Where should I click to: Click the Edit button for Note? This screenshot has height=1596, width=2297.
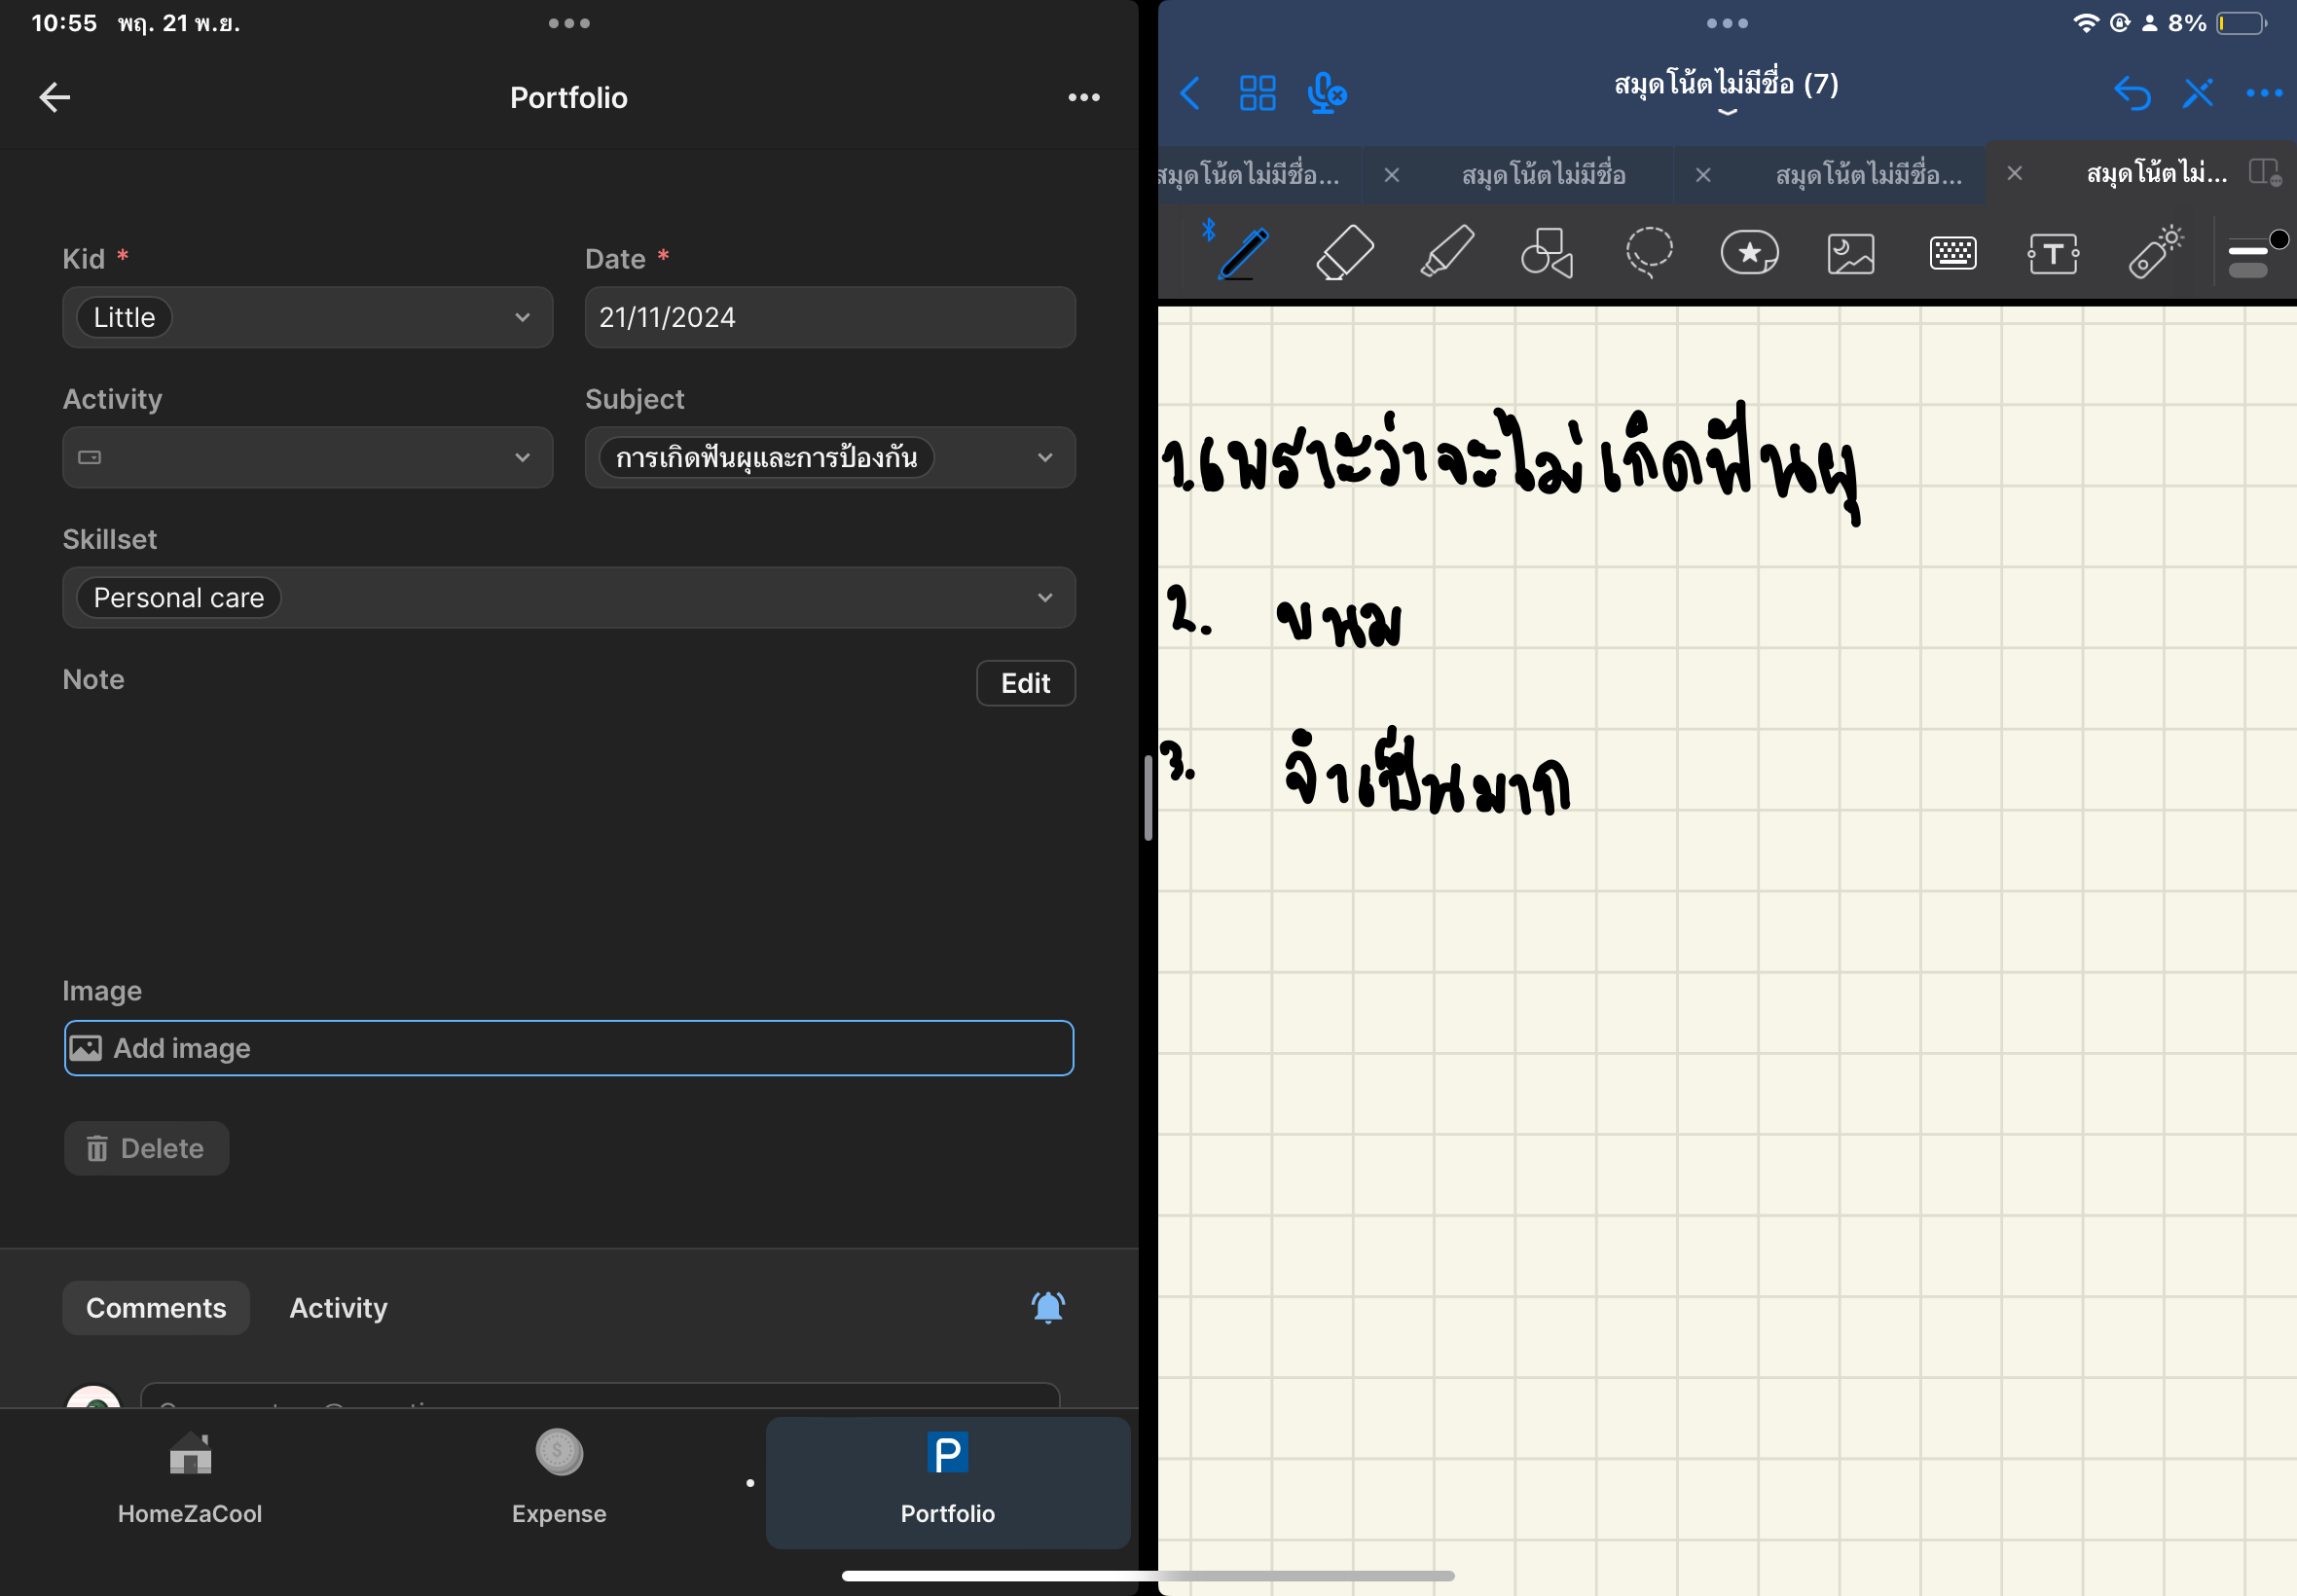click(1025, 683)
